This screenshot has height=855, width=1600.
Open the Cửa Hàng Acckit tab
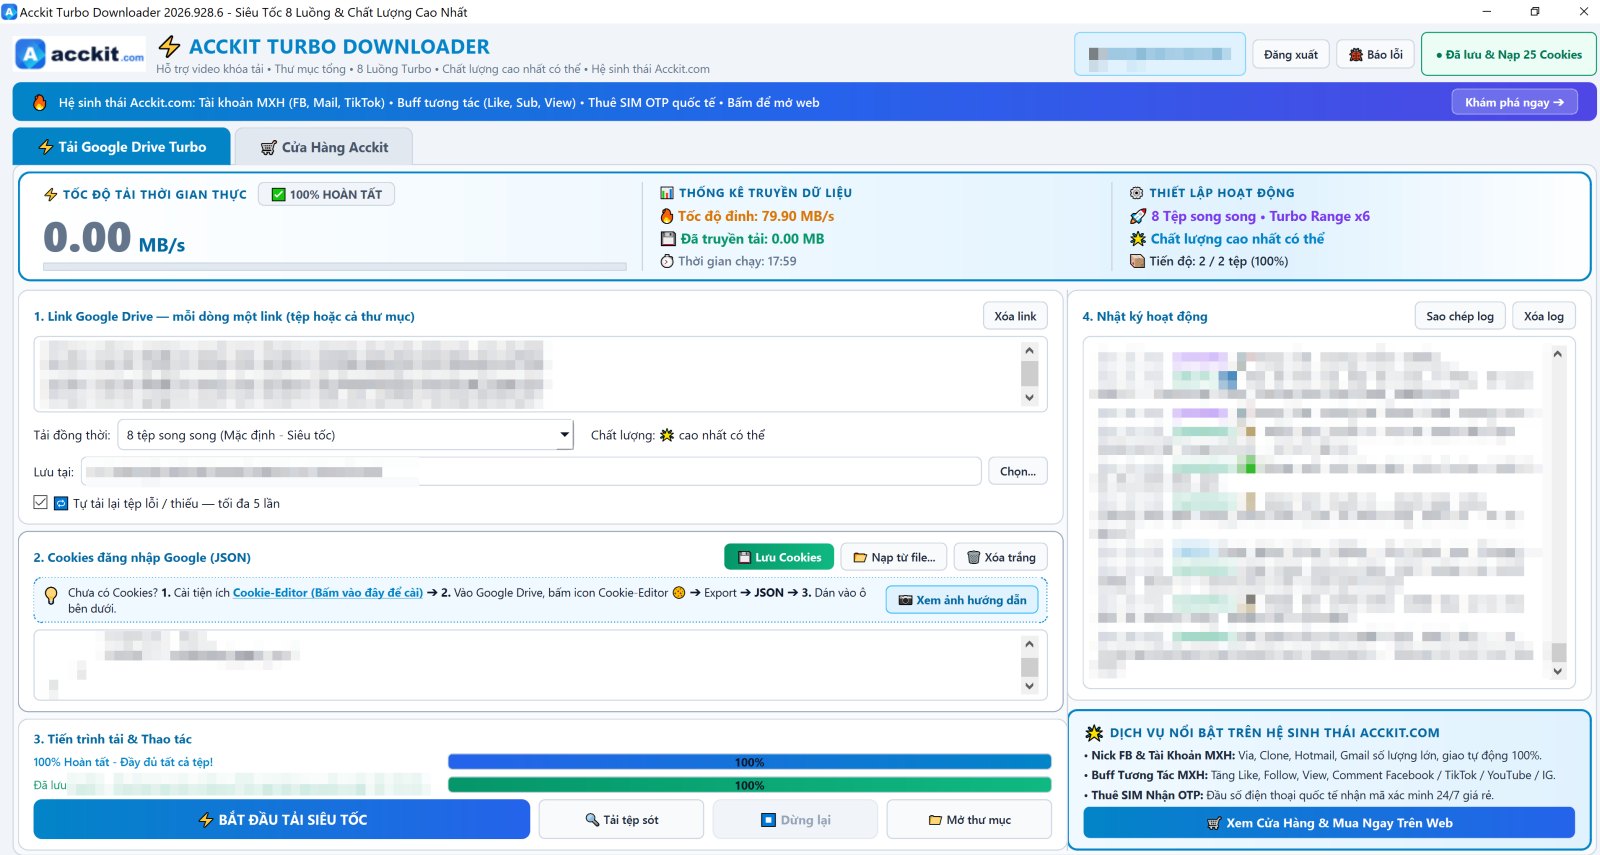pyautogui.click(x=323, y=147)
